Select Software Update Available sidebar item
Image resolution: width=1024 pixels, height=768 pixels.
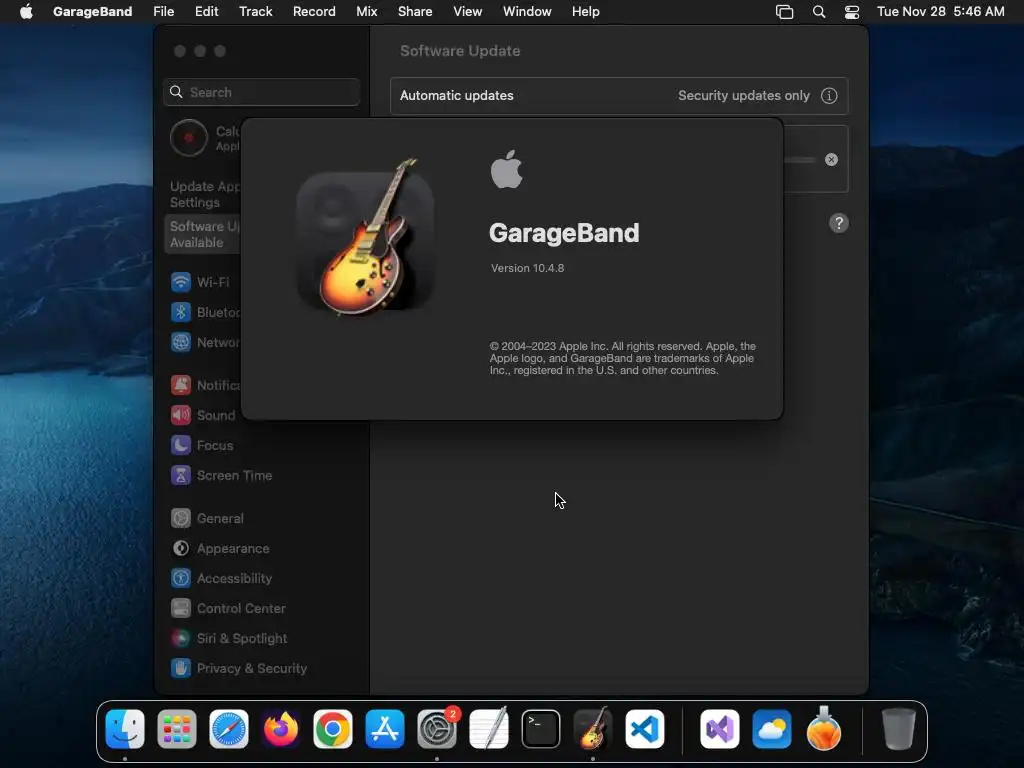click(x=202, y=234)
